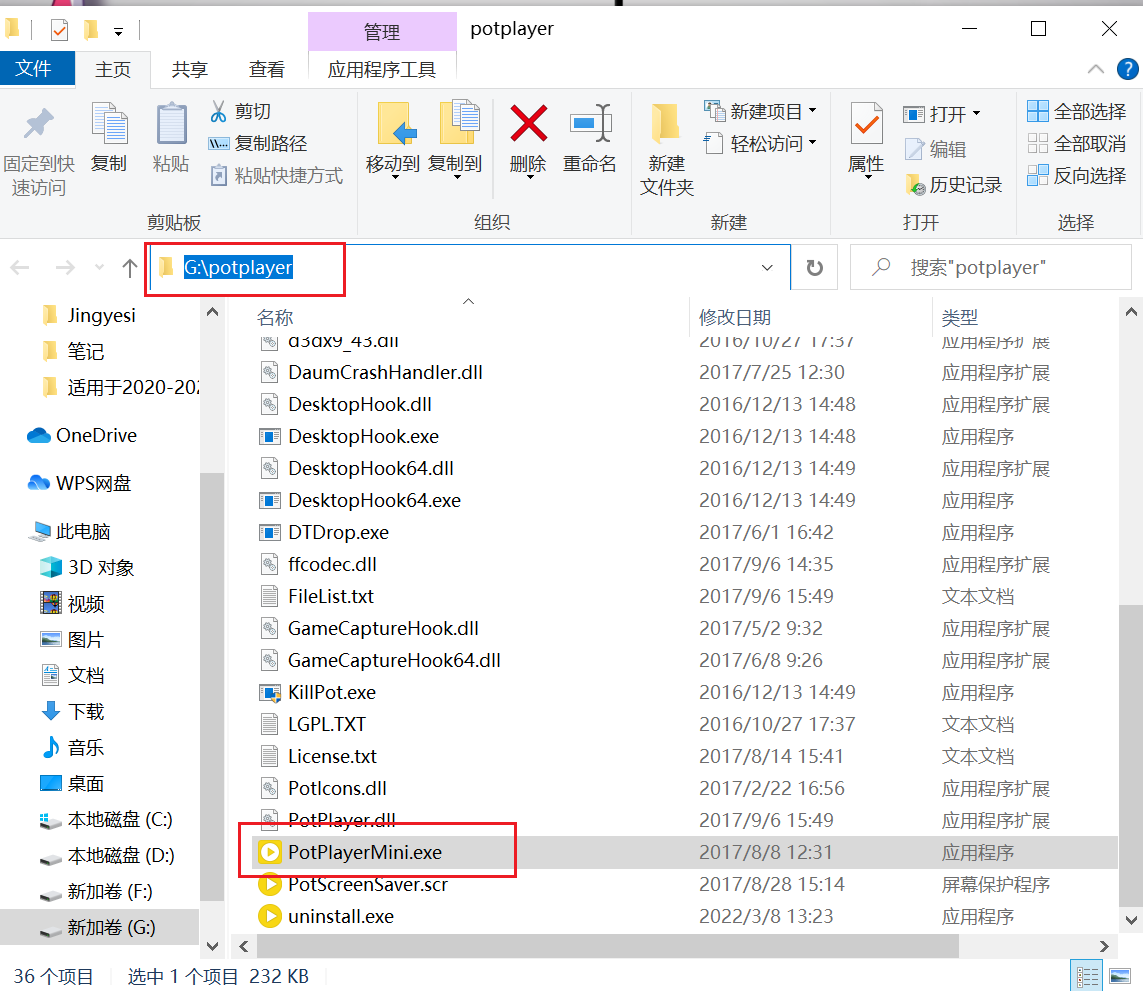The width and height of the screenshot is (1143, 991).
Task: Click the horizontal scrollbar of the file list
Action: coord(607,947)
